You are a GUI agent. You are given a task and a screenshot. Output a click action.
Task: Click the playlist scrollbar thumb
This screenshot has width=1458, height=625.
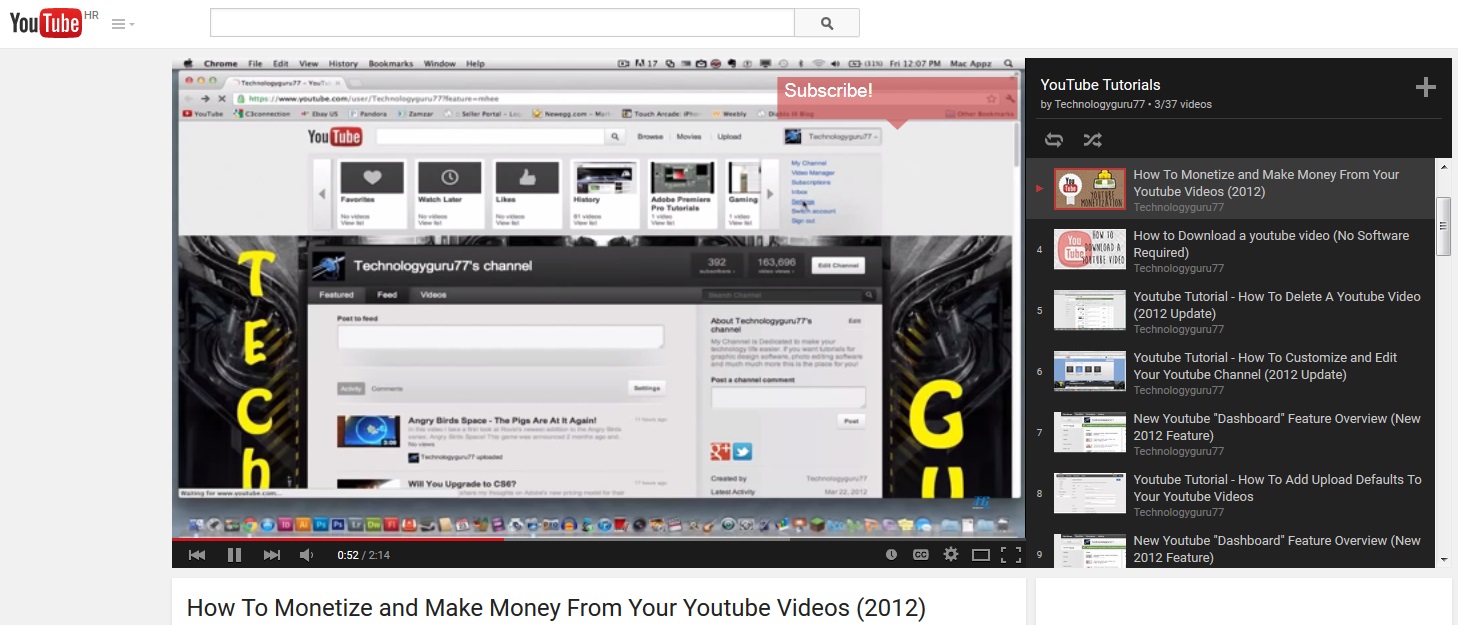click(x=1443, y=226)
